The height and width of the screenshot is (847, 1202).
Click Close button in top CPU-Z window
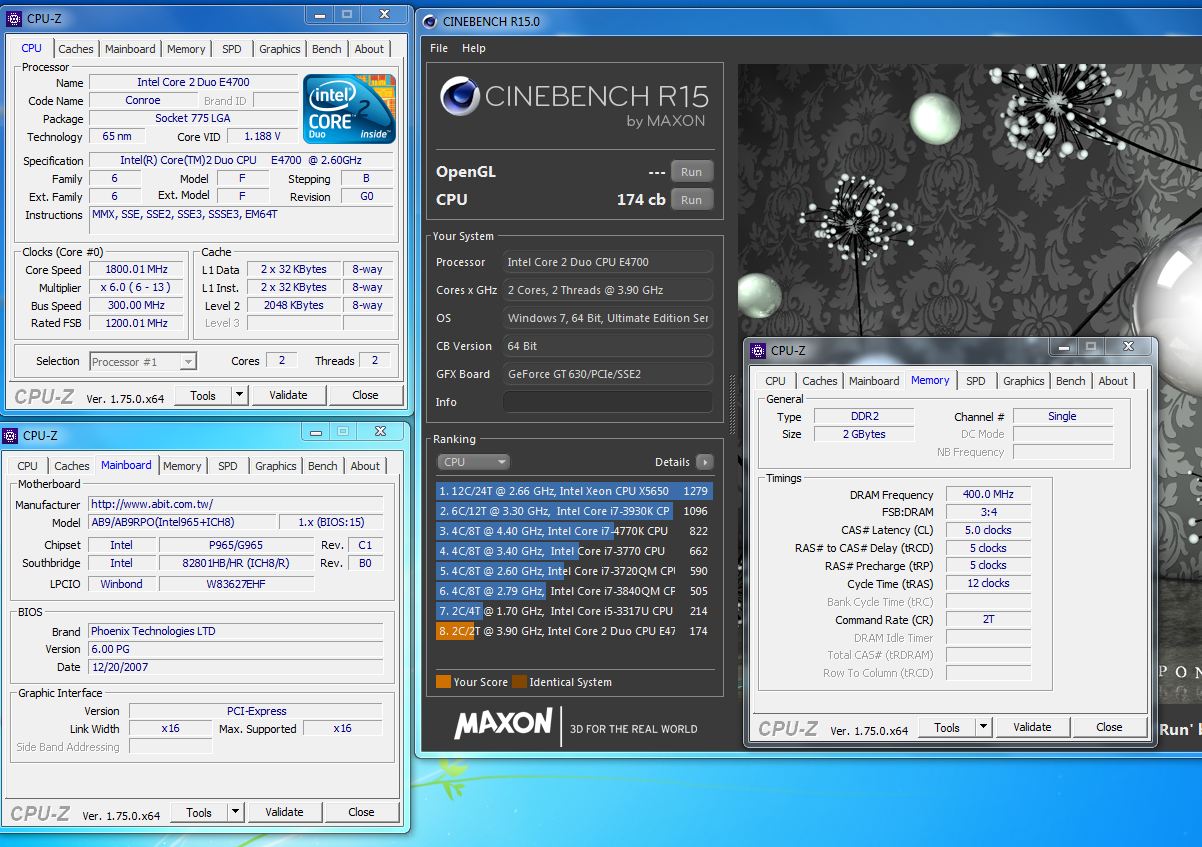click(x=366, y=395)
